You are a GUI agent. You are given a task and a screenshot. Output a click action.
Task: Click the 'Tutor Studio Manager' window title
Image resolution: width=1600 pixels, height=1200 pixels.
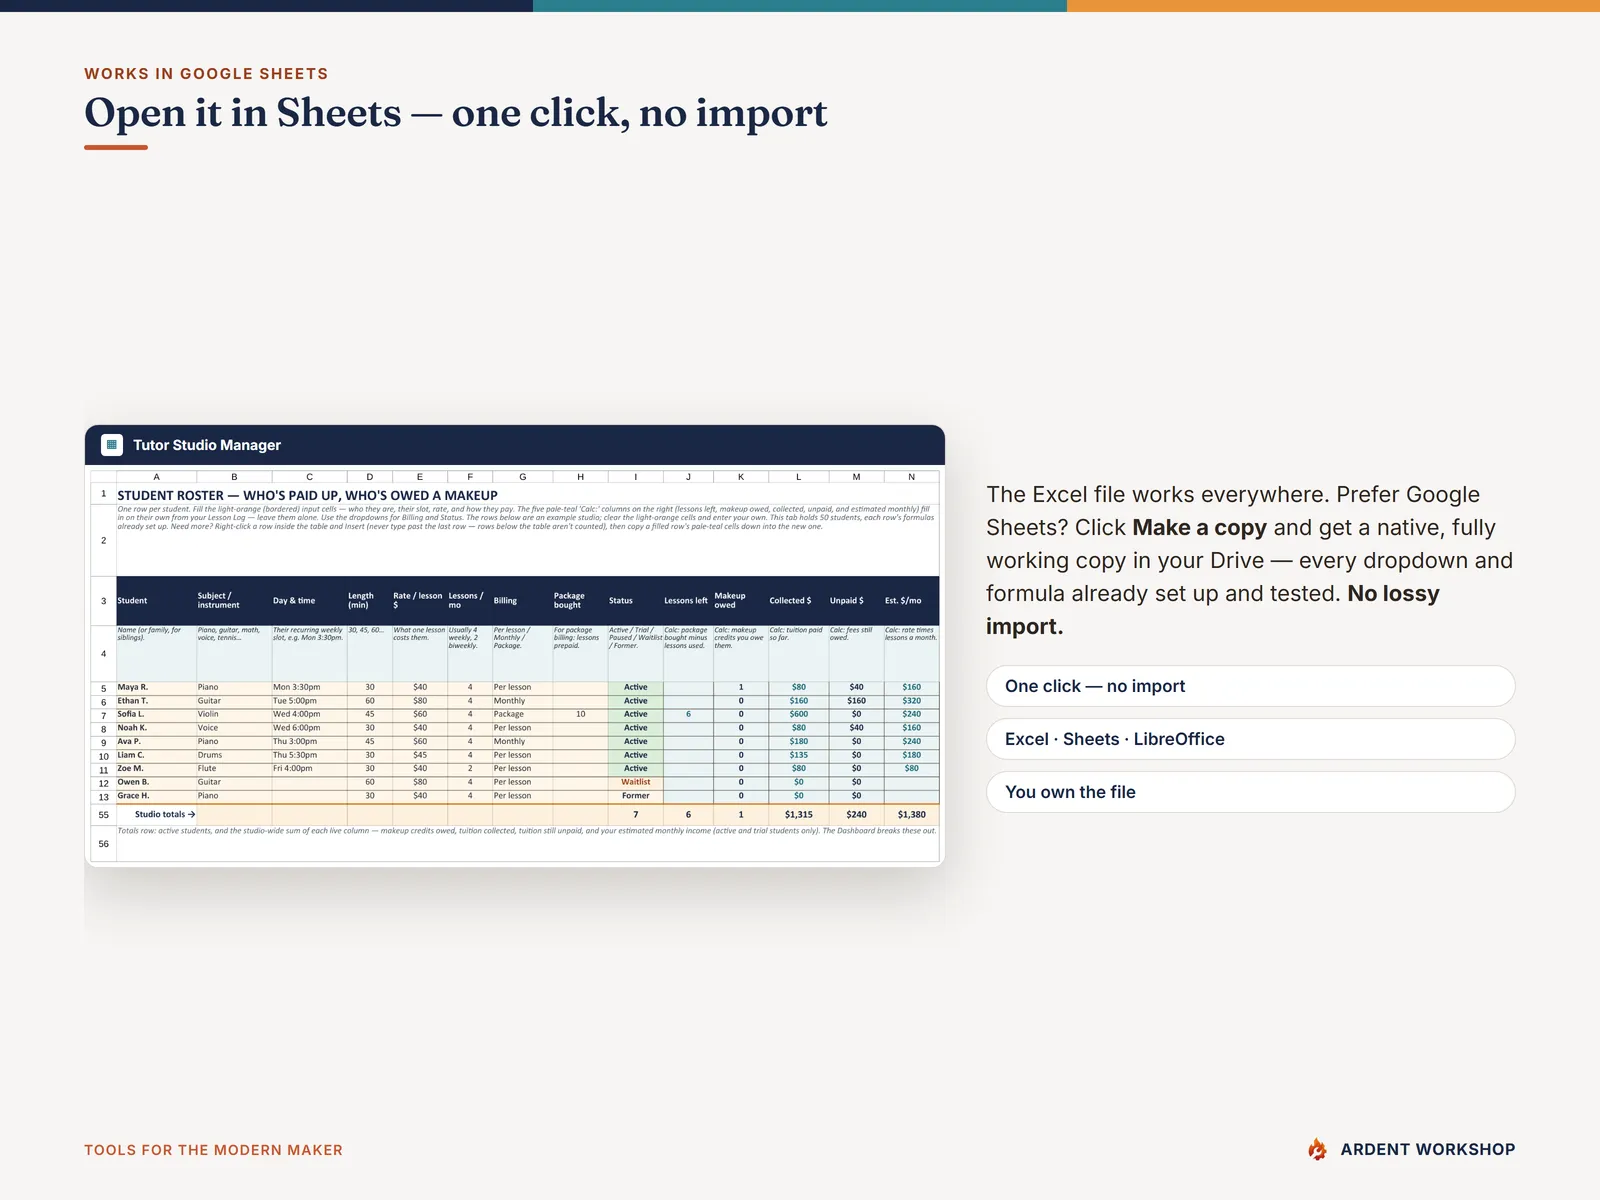(x=207, y=445)
